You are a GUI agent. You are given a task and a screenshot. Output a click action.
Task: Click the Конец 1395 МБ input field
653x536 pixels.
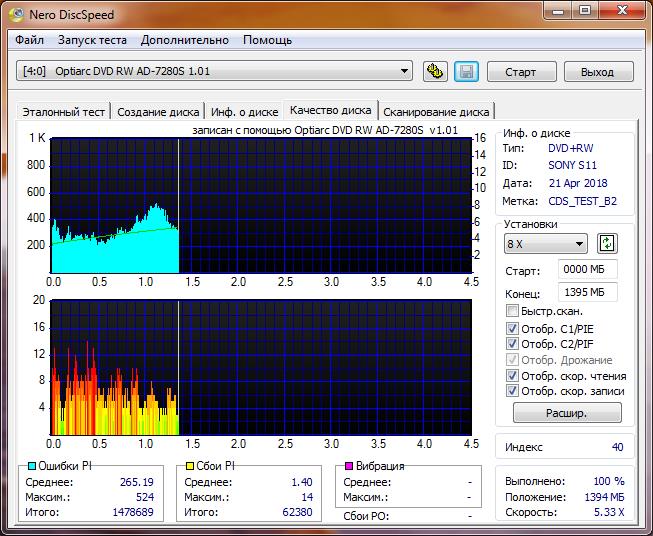[588, 292]
